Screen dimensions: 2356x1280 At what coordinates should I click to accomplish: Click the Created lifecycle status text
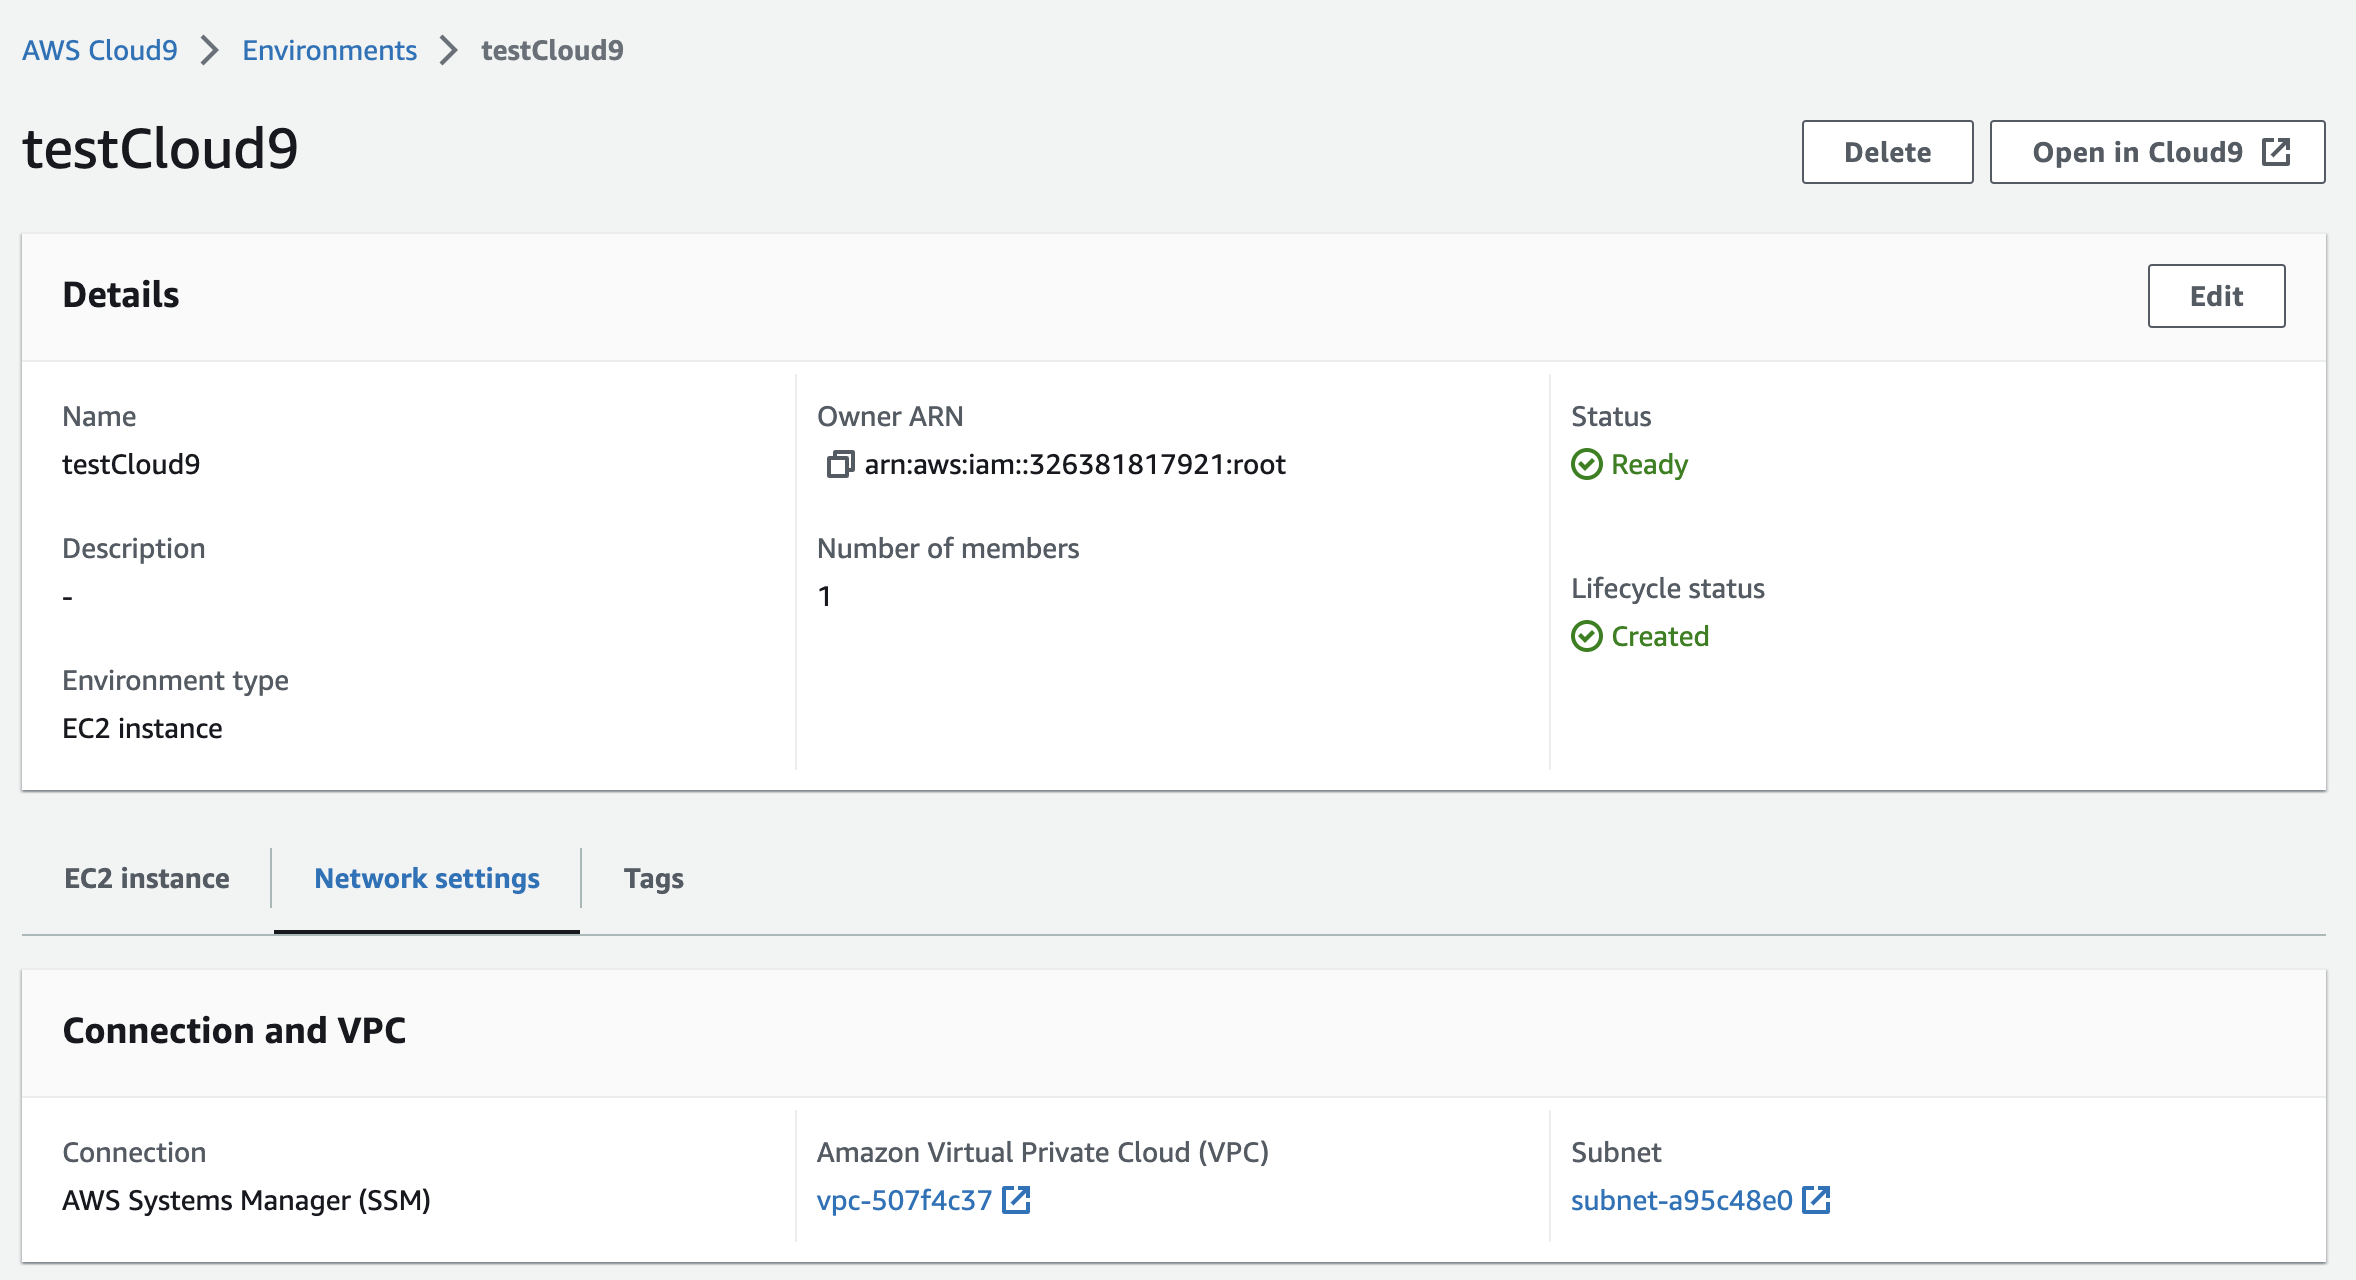coord(1660,636)
